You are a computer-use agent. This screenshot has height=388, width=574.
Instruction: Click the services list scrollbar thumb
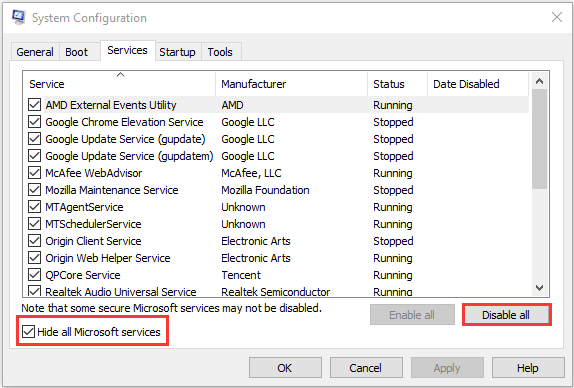click(539, 139)
